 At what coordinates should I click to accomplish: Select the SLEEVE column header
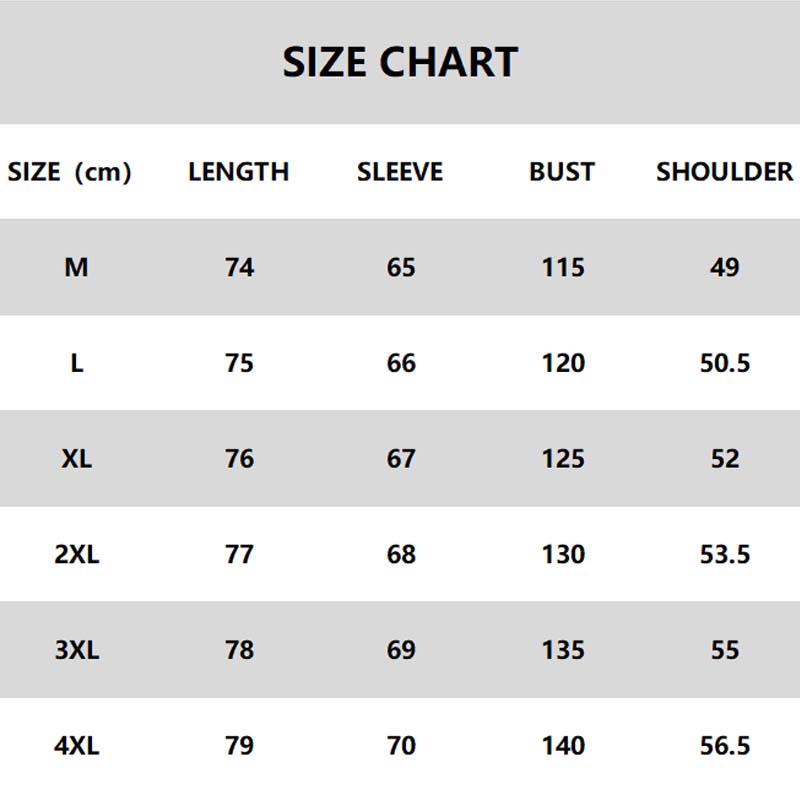point(400,172)
